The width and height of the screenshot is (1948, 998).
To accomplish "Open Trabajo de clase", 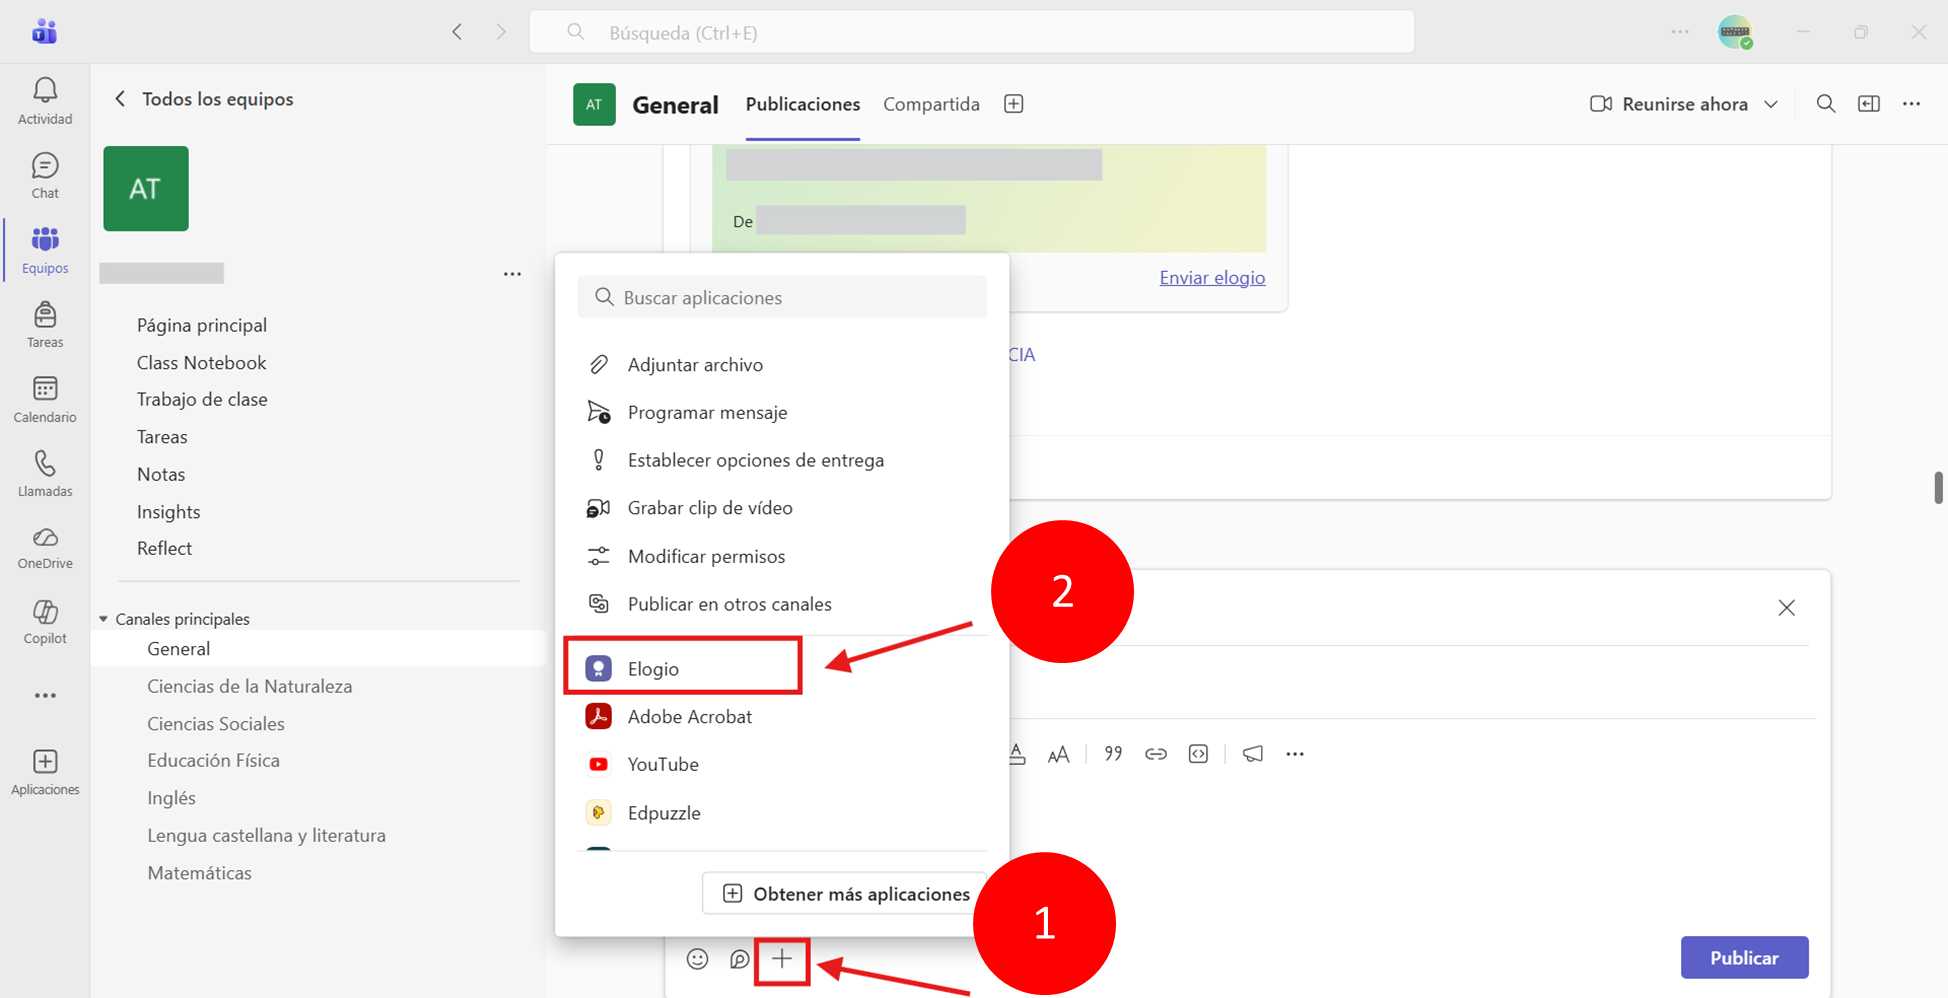I will (202, 399).
